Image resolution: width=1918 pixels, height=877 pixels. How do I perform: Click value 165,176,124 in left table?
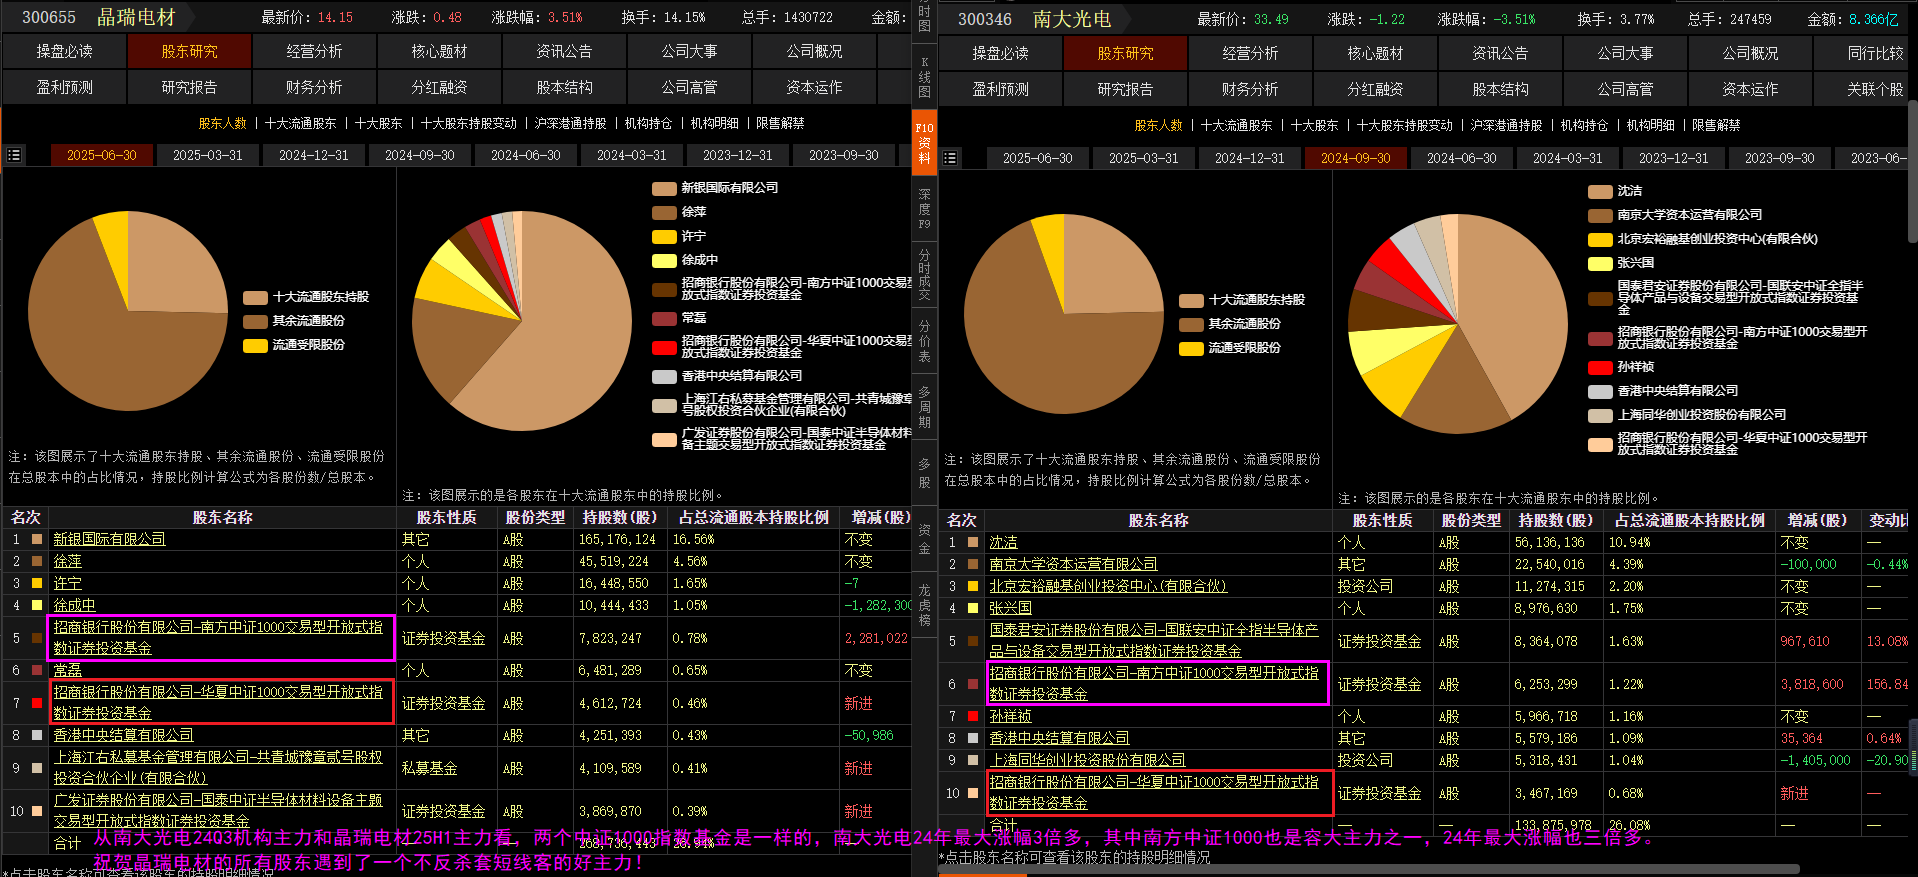coord(617,539)
